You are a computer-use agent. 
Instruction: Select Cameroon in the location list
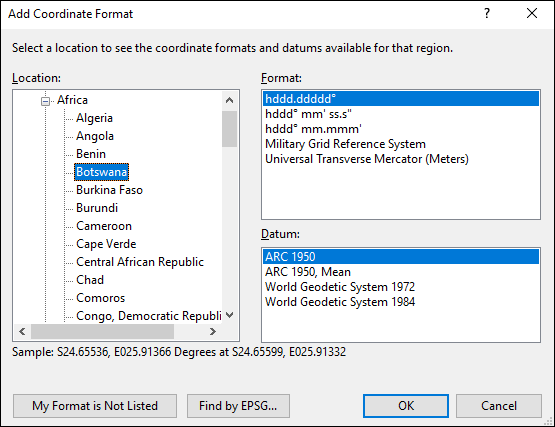pos(104,226)
